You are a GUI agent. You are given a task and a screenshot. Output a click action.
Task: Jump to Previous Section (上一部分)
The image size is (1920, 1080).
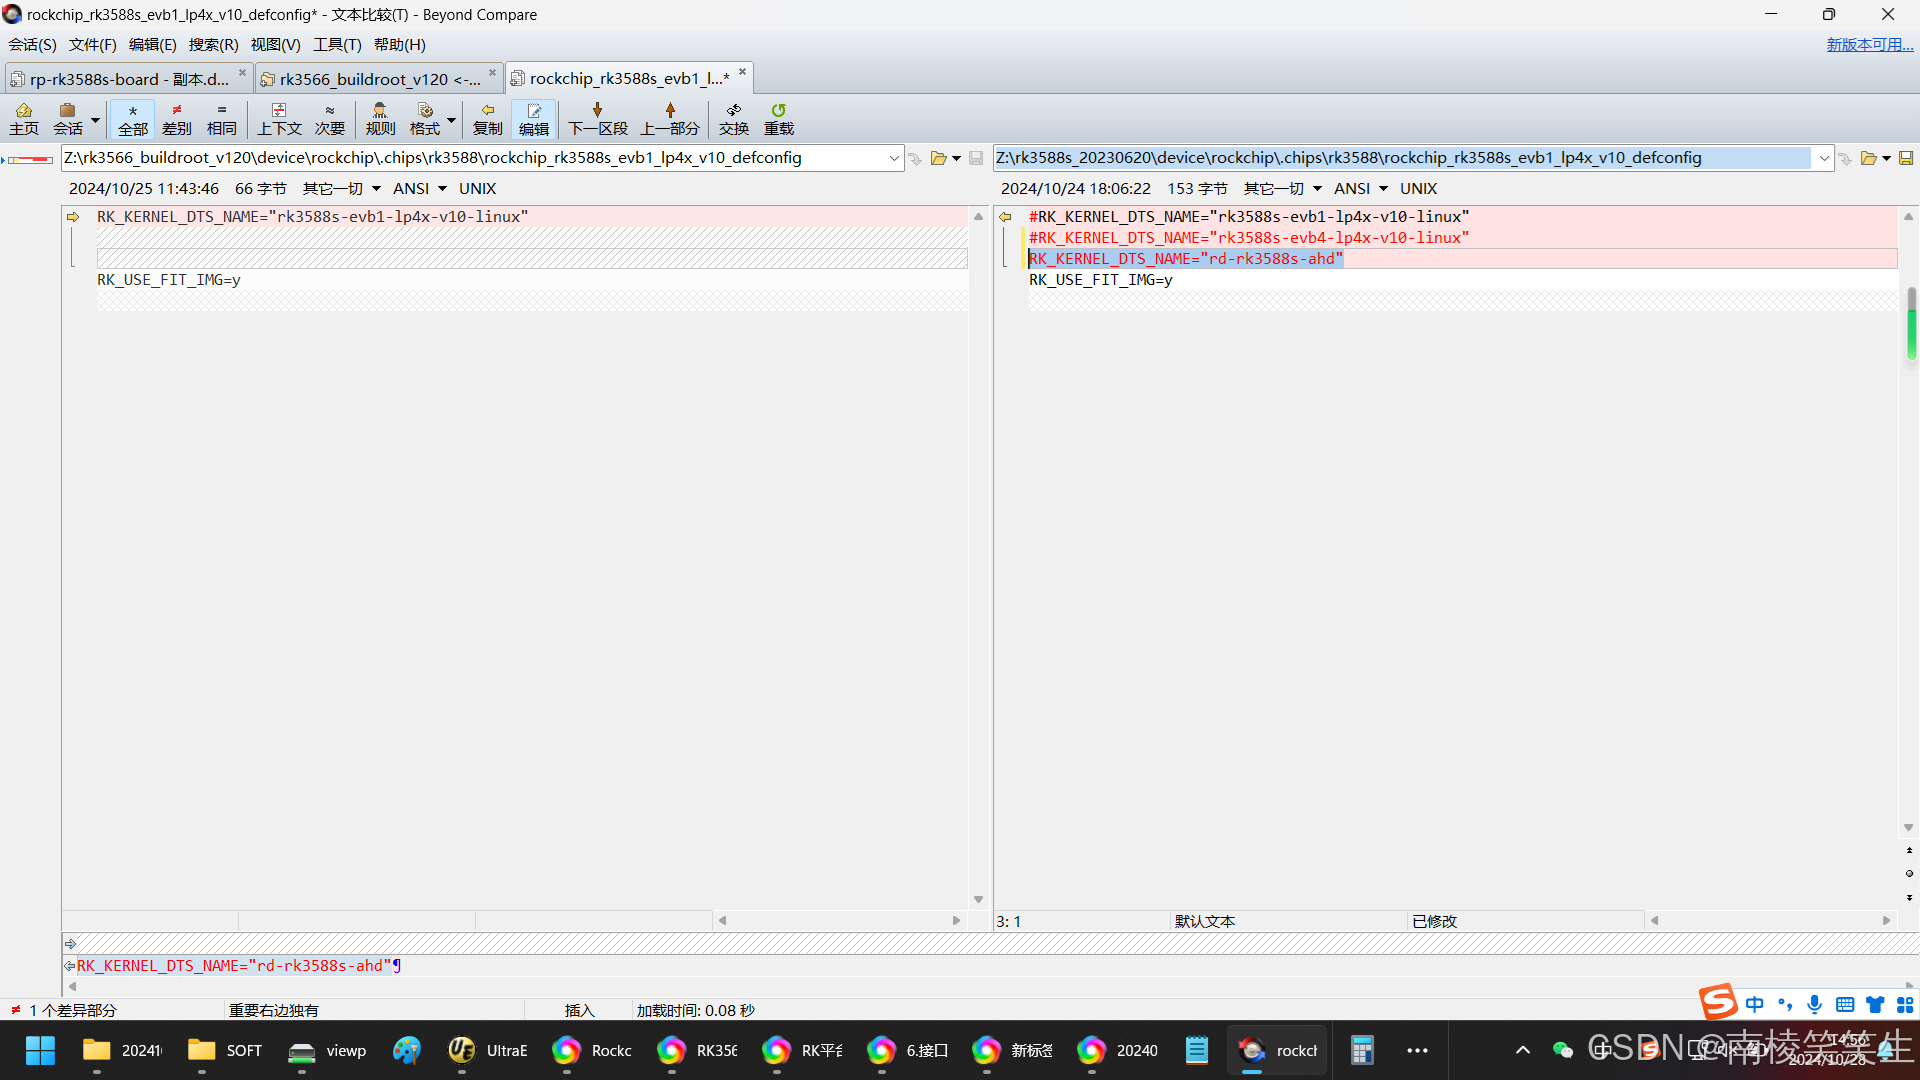tap(669, 118)
